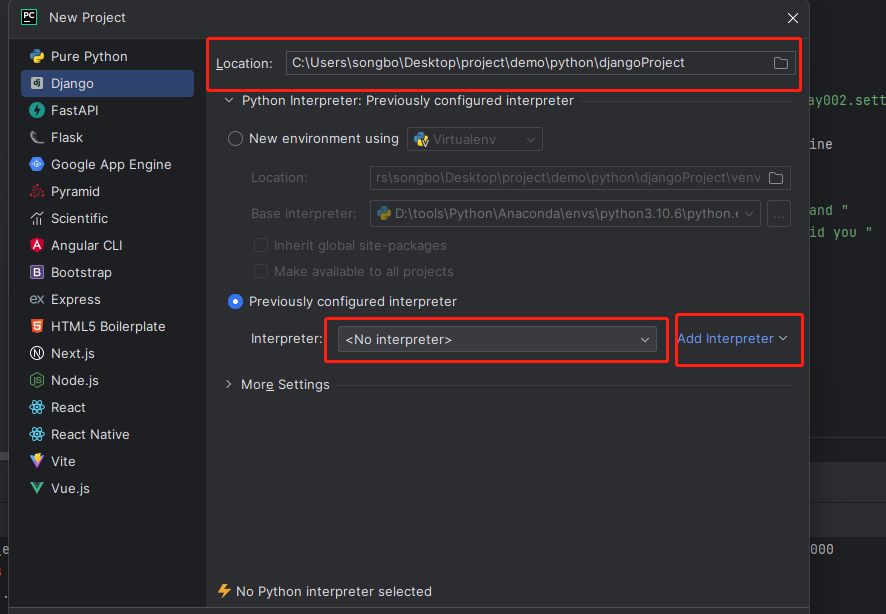Click the venv location folder icon
The image size is (886, 614).
click(776, 178)
